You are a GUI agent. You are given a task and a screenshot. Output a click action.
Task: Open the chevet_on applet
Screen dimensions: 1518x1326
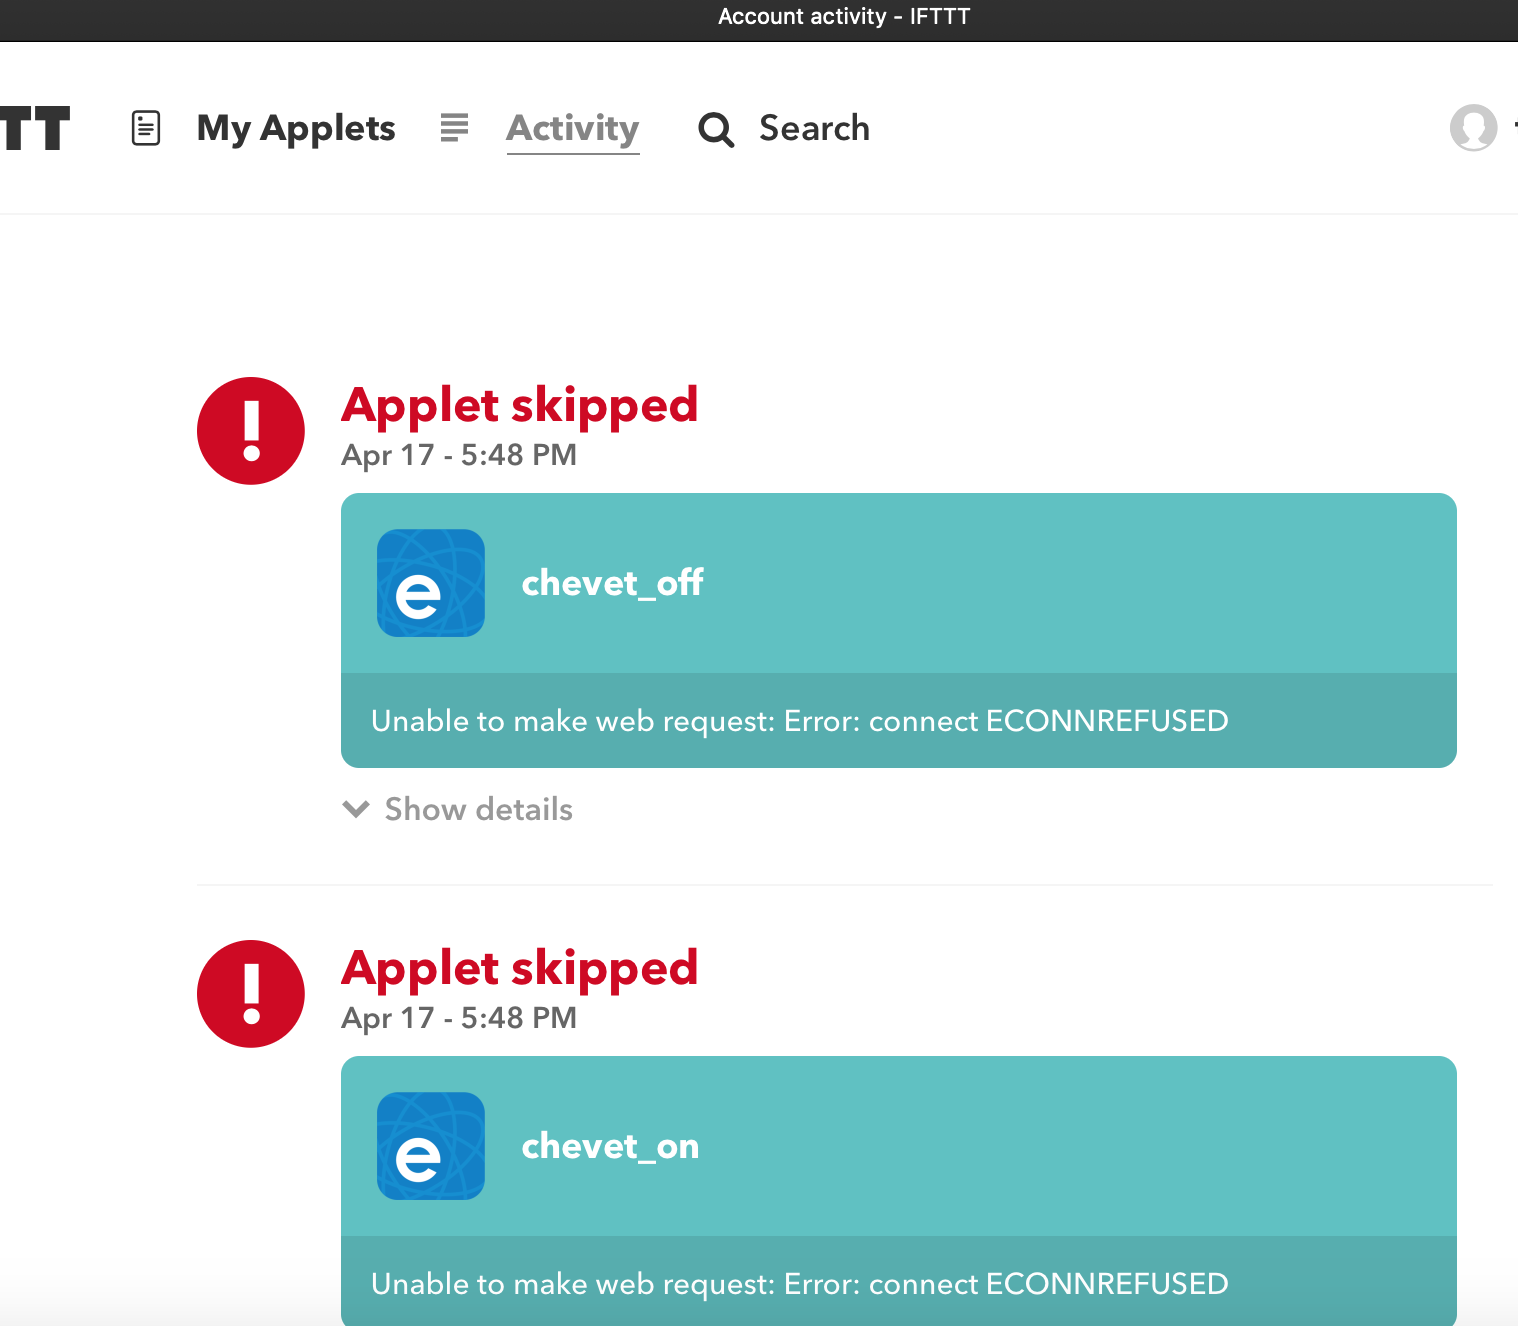tap(610, 1146)
